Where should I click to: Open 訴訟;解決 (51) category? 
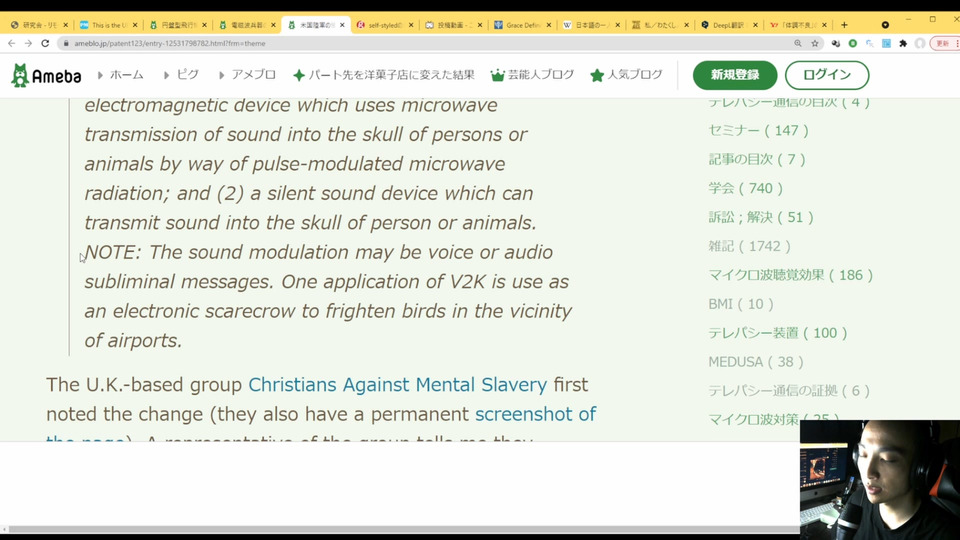point(761,217)
